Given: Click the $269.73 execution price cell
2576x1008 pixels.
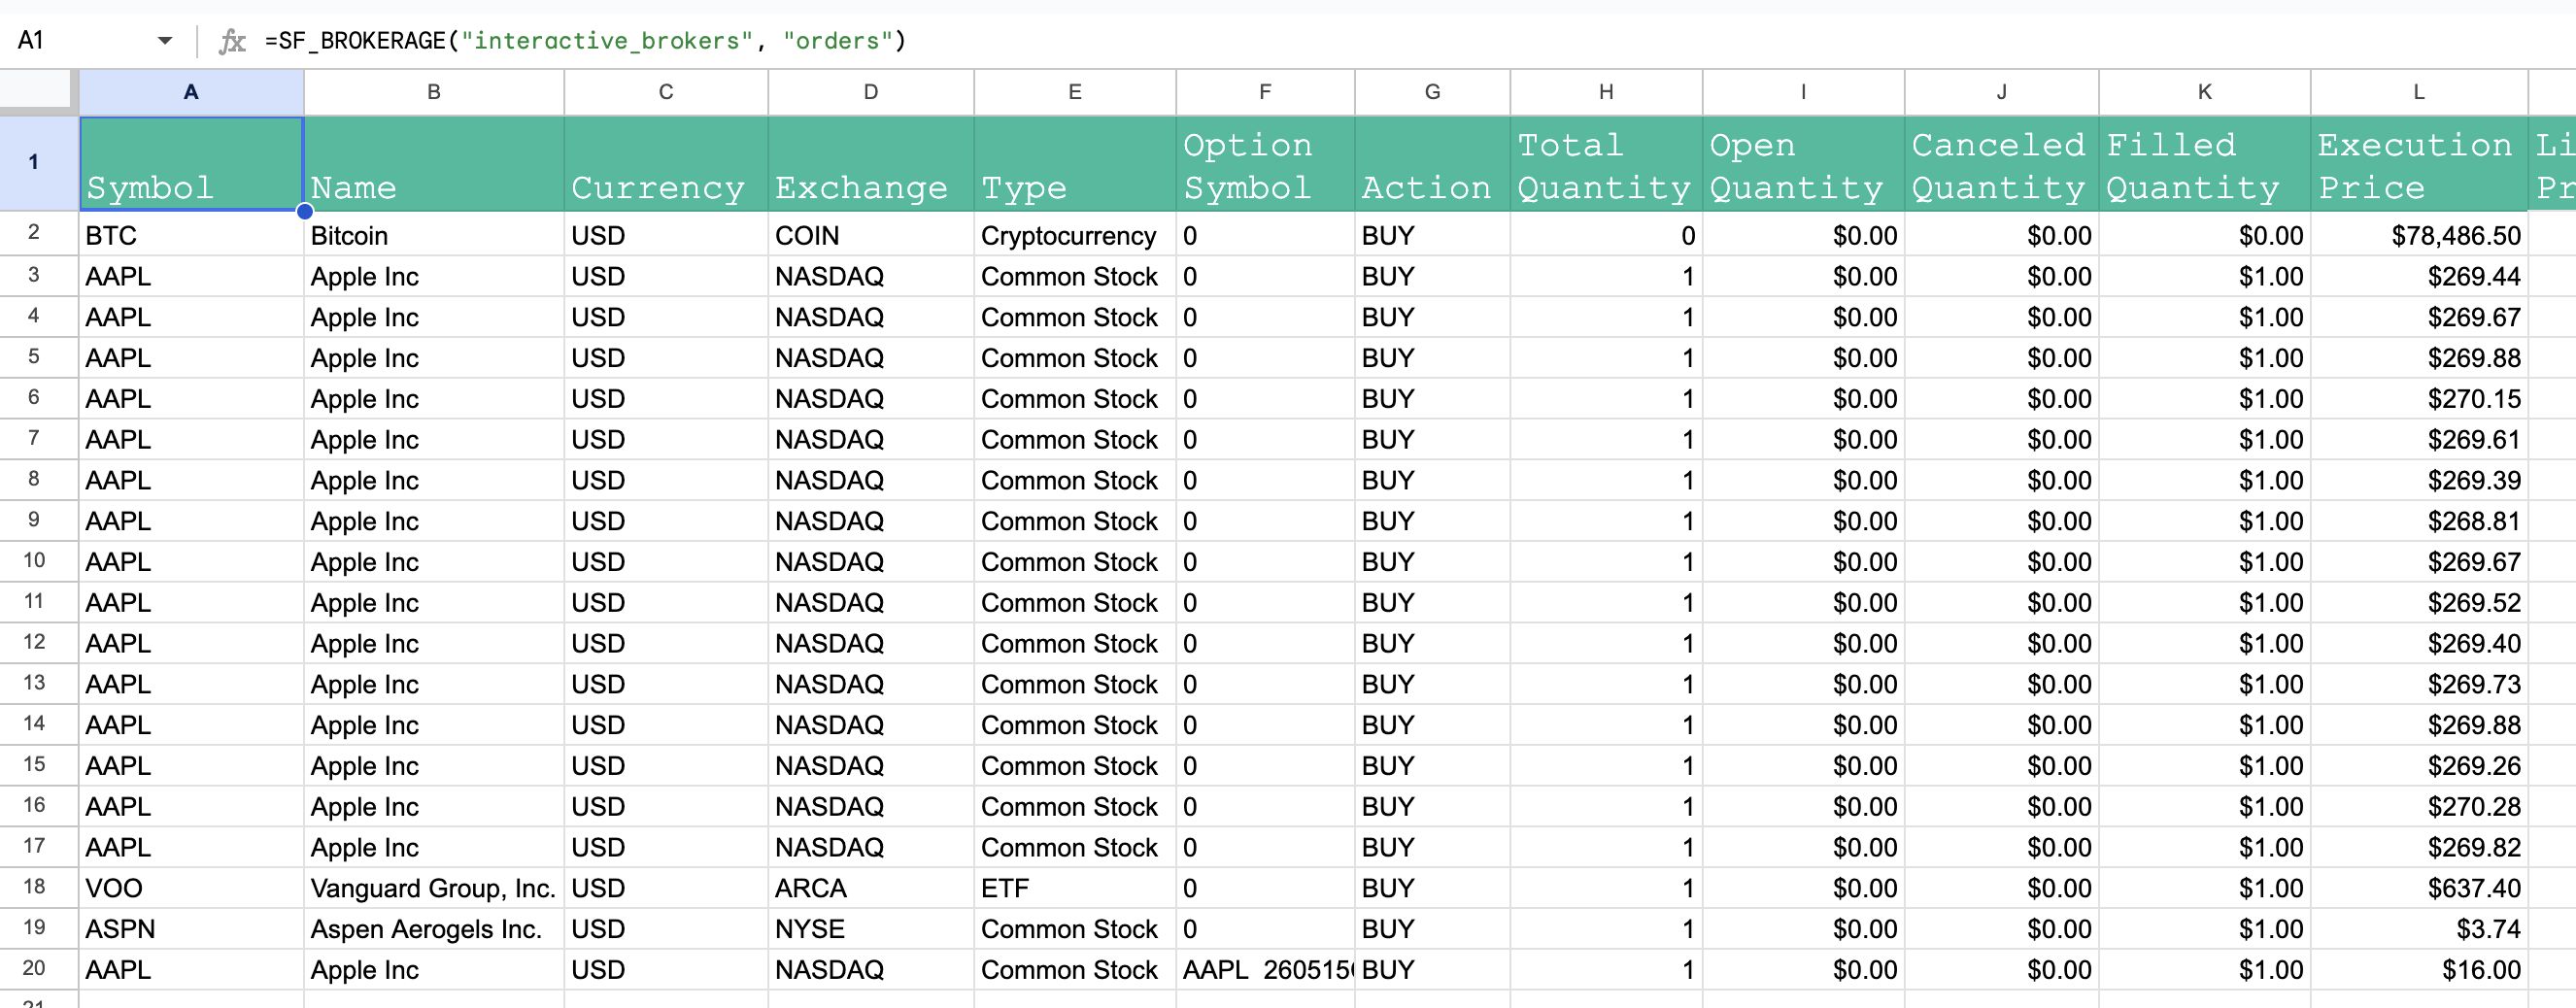Looking at the screenshot, I should (2419, 684).
